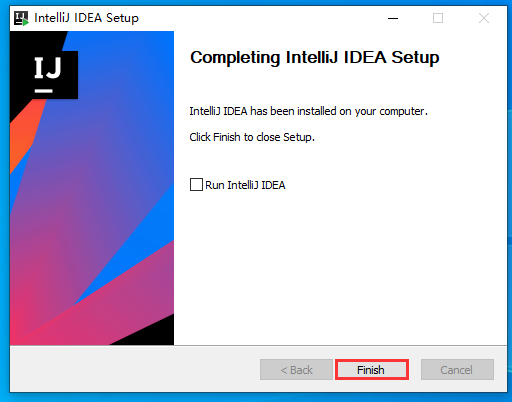The image size is (512, 402).
Task: Click the "IntelliJ IDEA Setup" title bar text
Action: coord(86,18)
